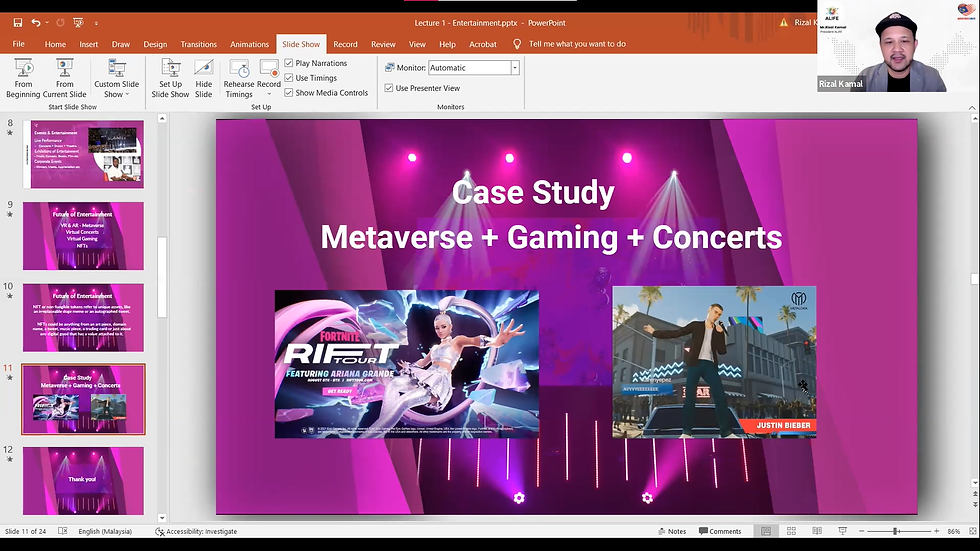Switch to Reading View icon
The width and height of the screenshot is (980, 551).
pos(817,531)
